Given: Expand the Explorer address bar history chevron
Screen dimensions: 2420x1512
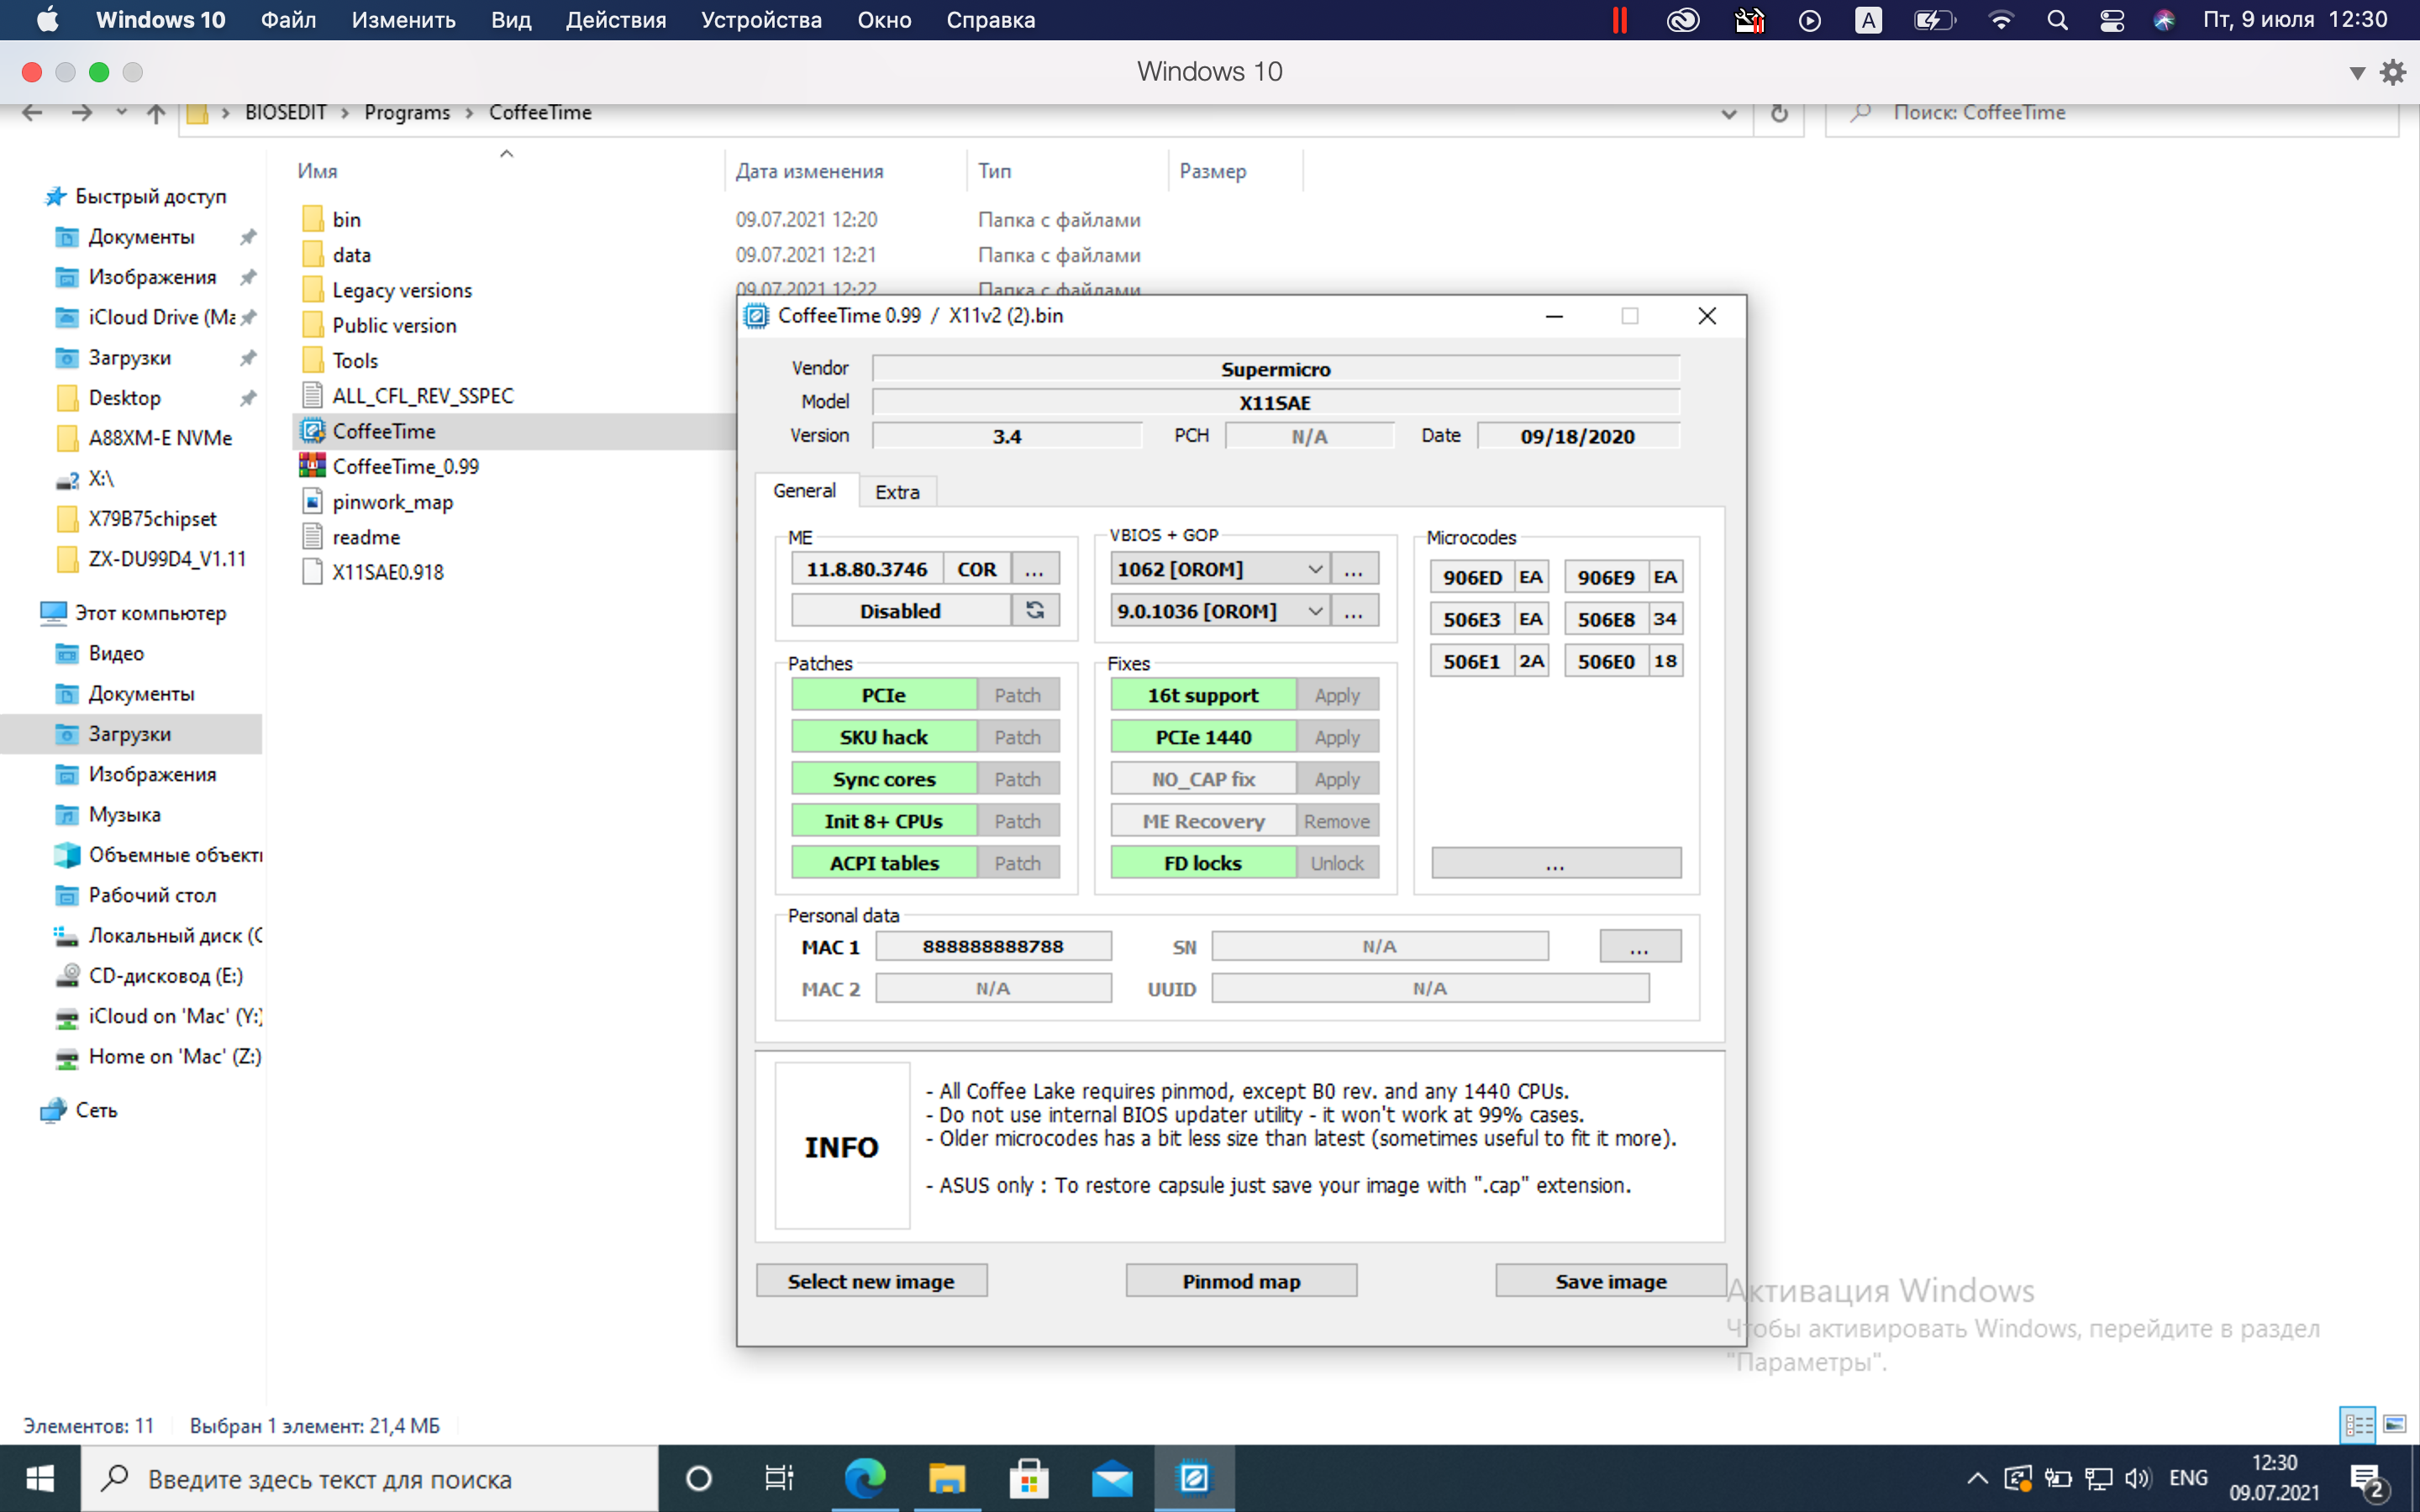Looking at the screenshot, I should (1728, 113).
